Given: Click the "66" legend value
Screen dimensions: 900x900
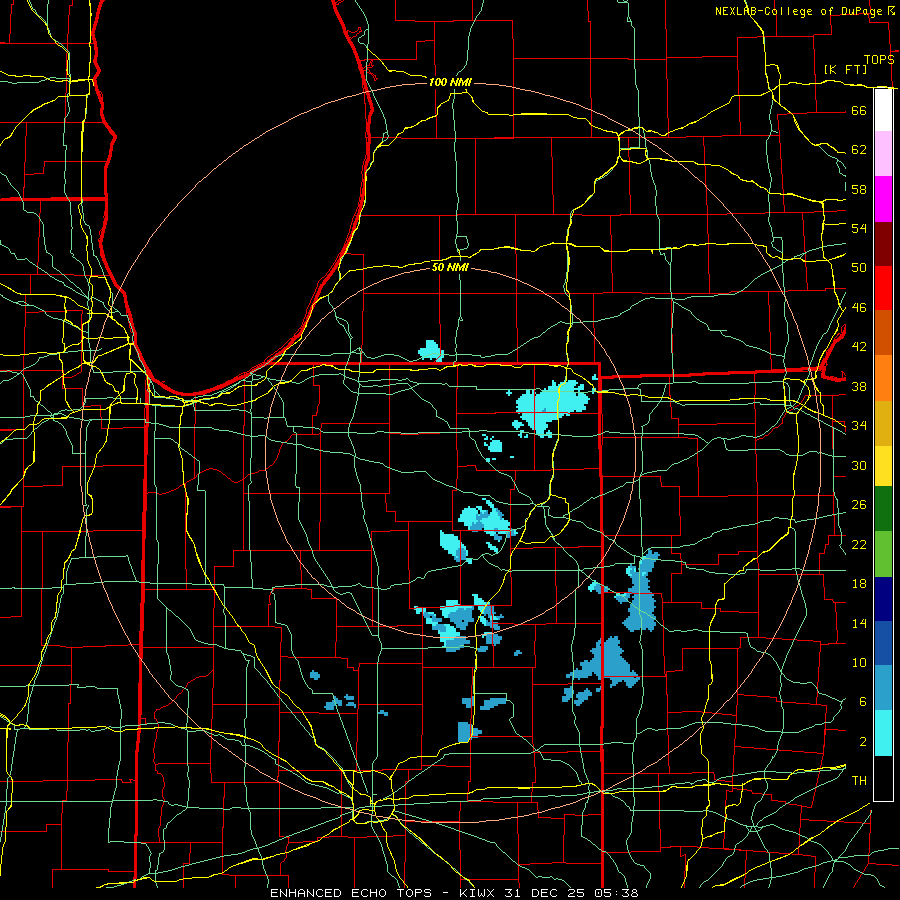Looking at the screenshot, I should tap(859, 111).
